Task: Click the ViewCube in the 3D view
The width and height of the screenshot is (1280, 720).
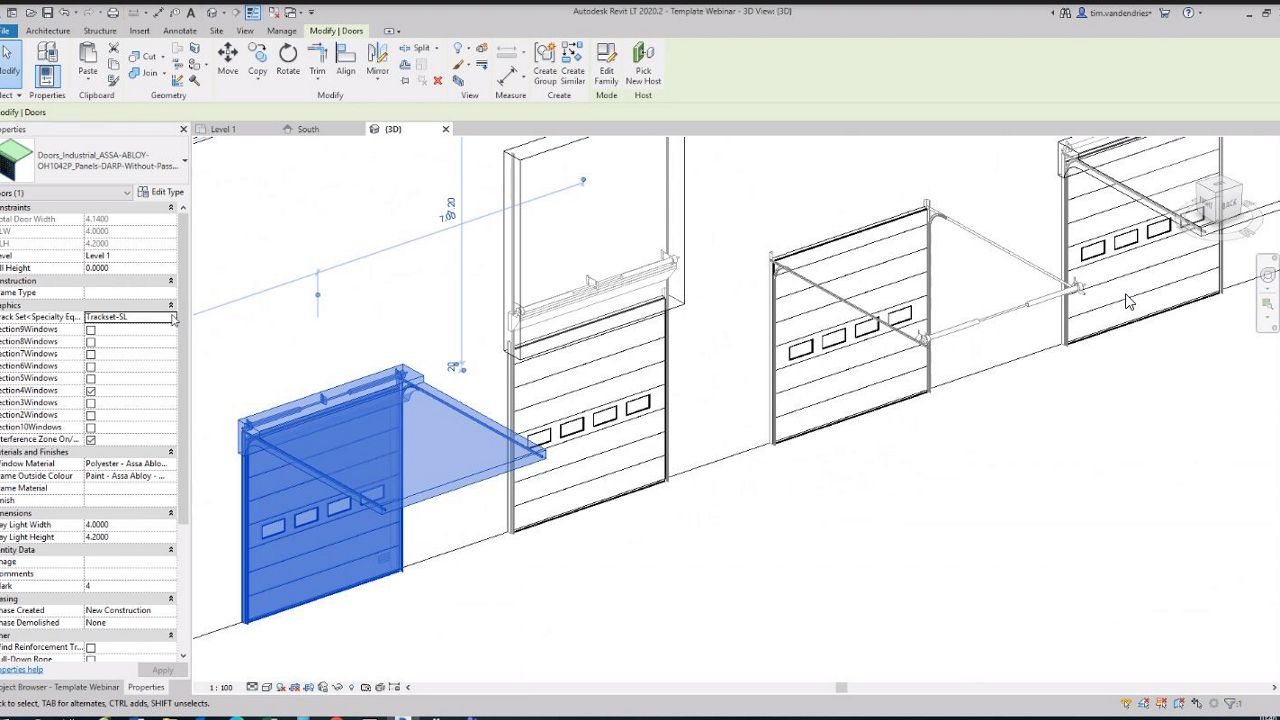Action: (1217, 200)
